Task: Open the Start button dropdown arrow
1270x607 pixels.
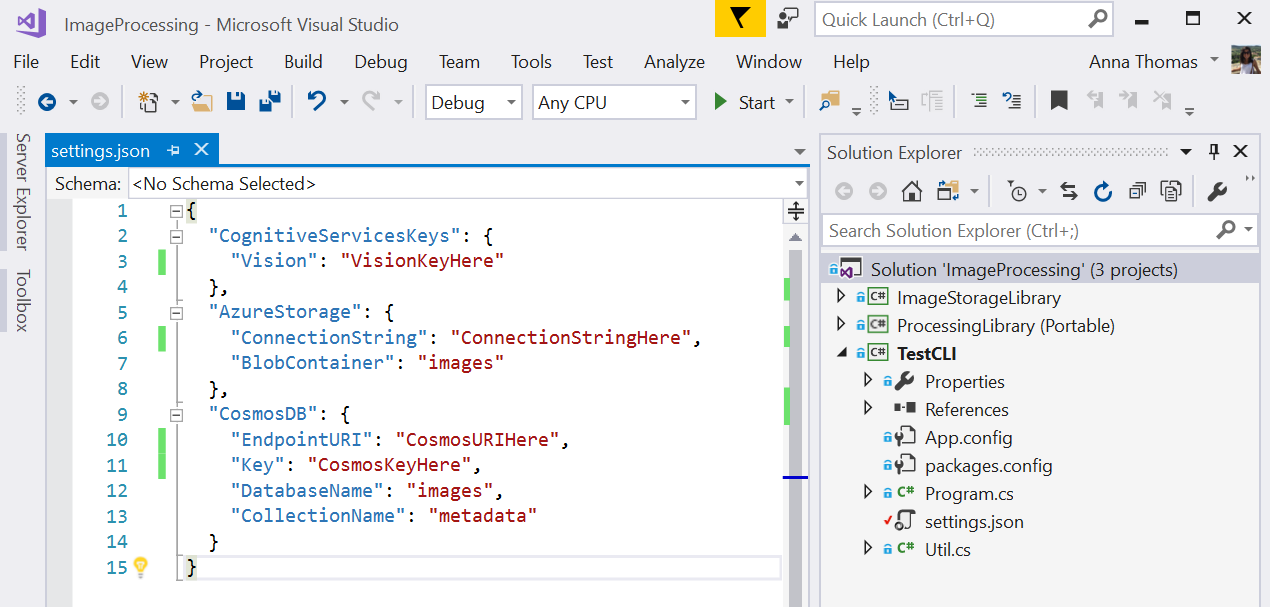Action: point(790,102)
